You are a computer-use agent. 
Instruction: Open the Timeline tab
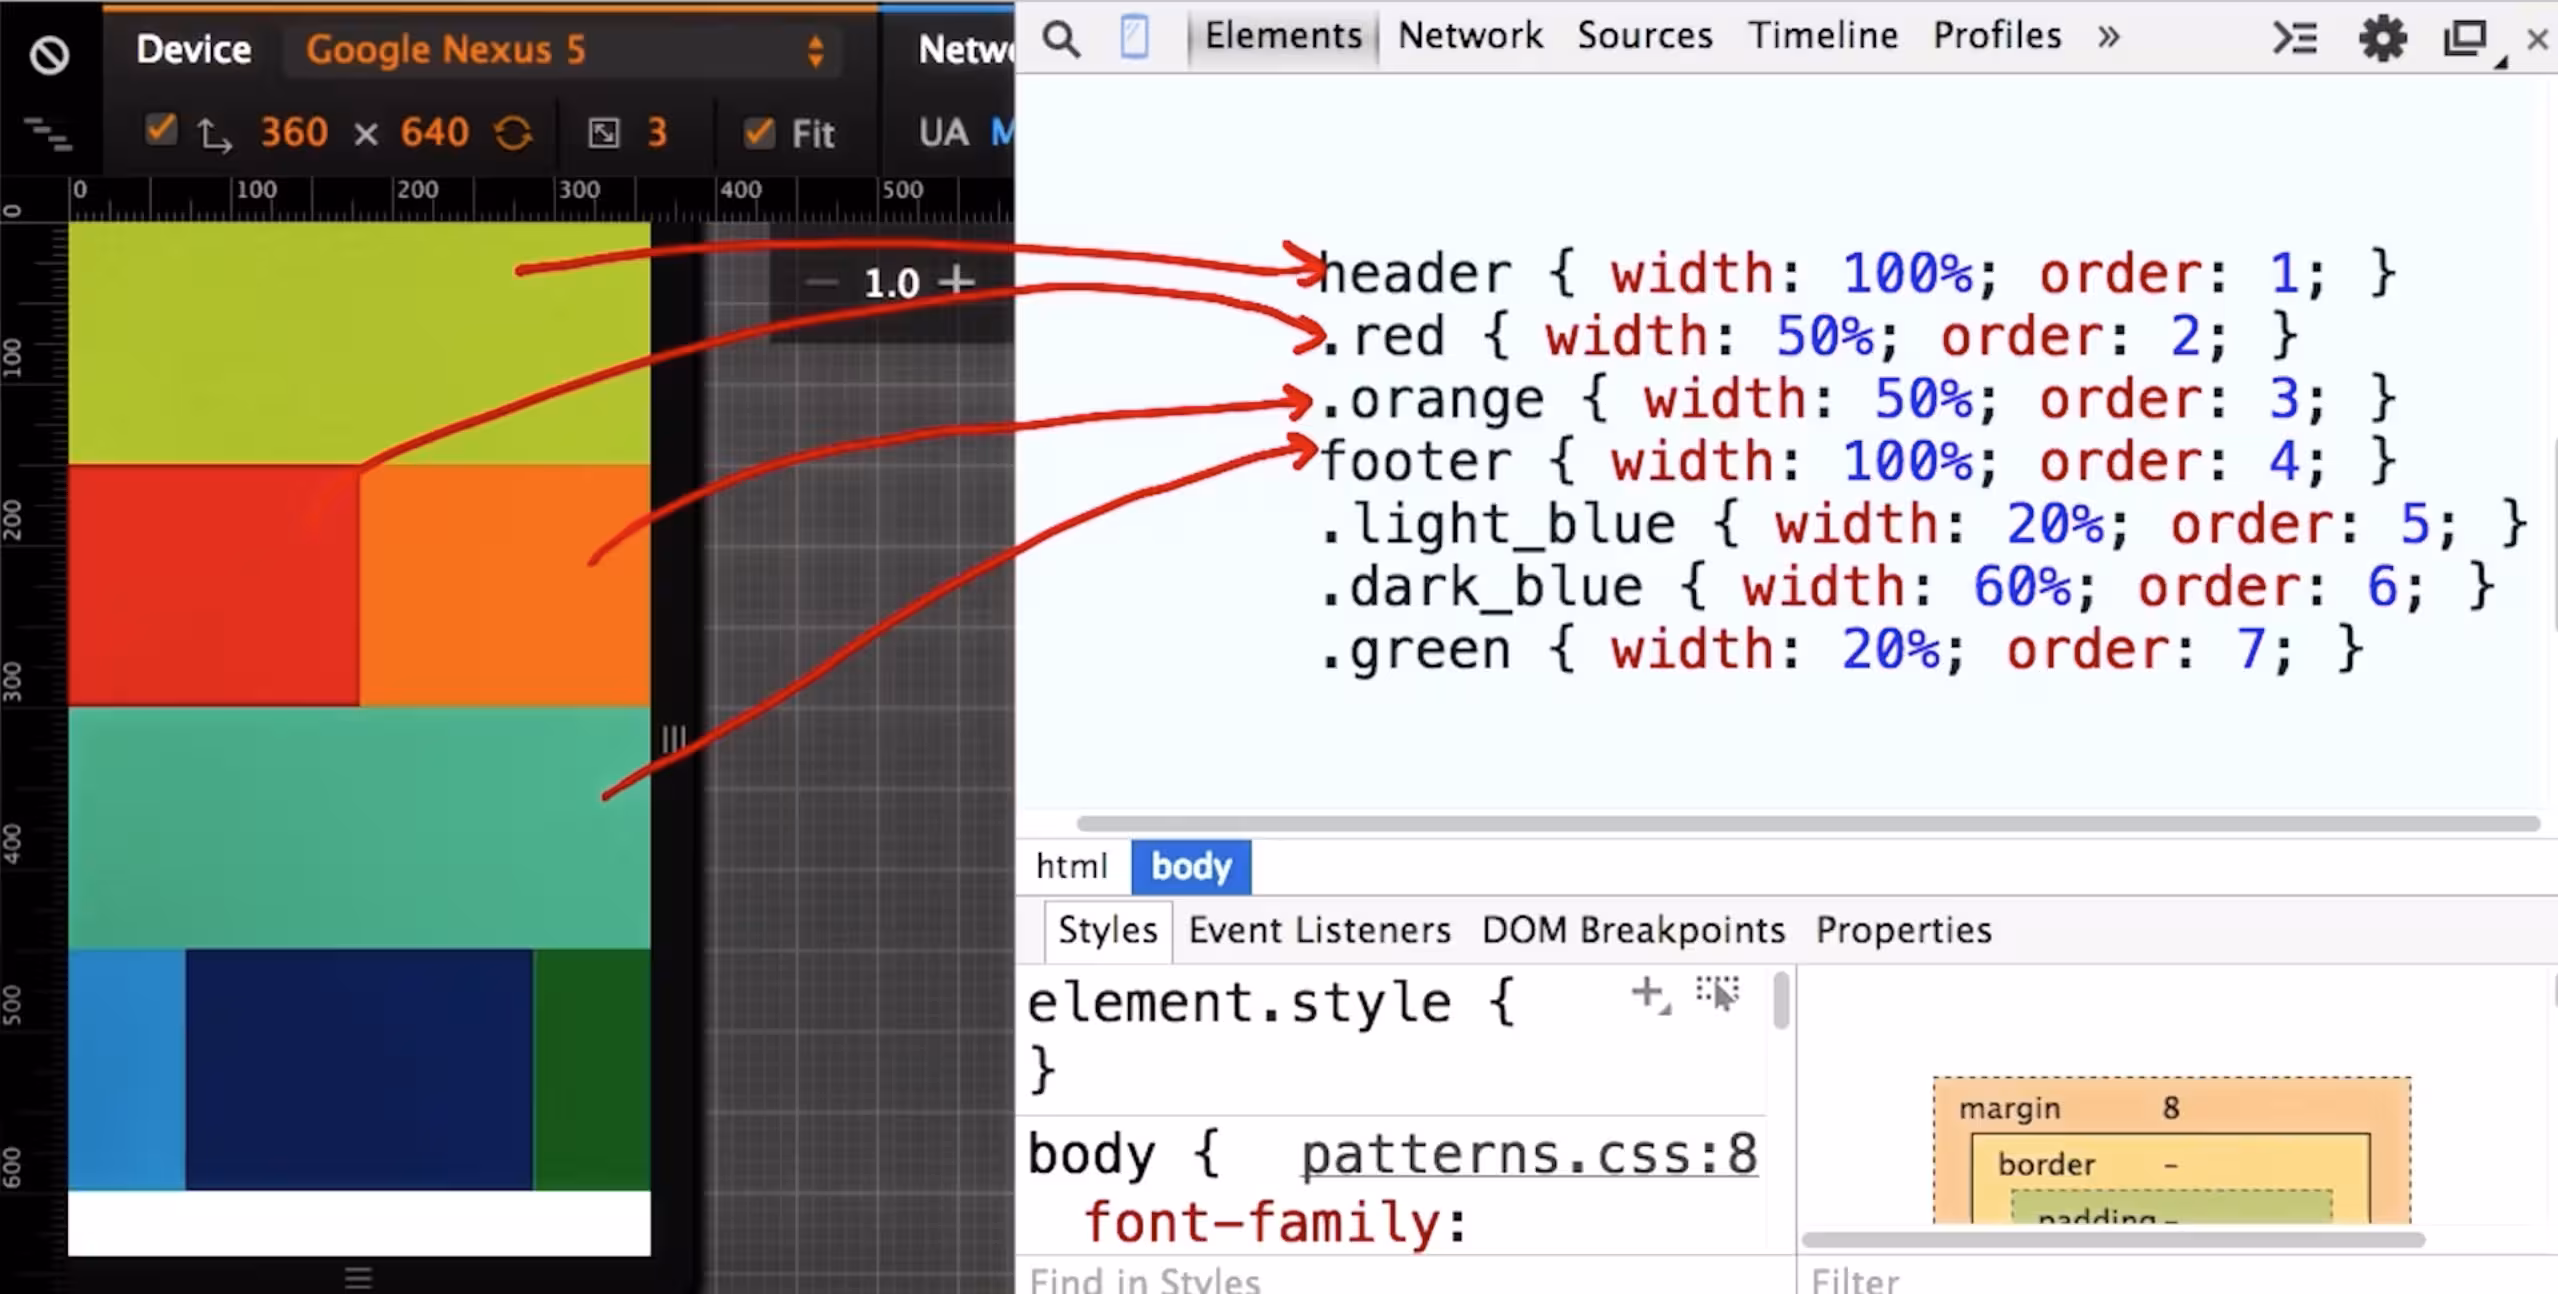pyautogui.click(x=1822, y=36)
